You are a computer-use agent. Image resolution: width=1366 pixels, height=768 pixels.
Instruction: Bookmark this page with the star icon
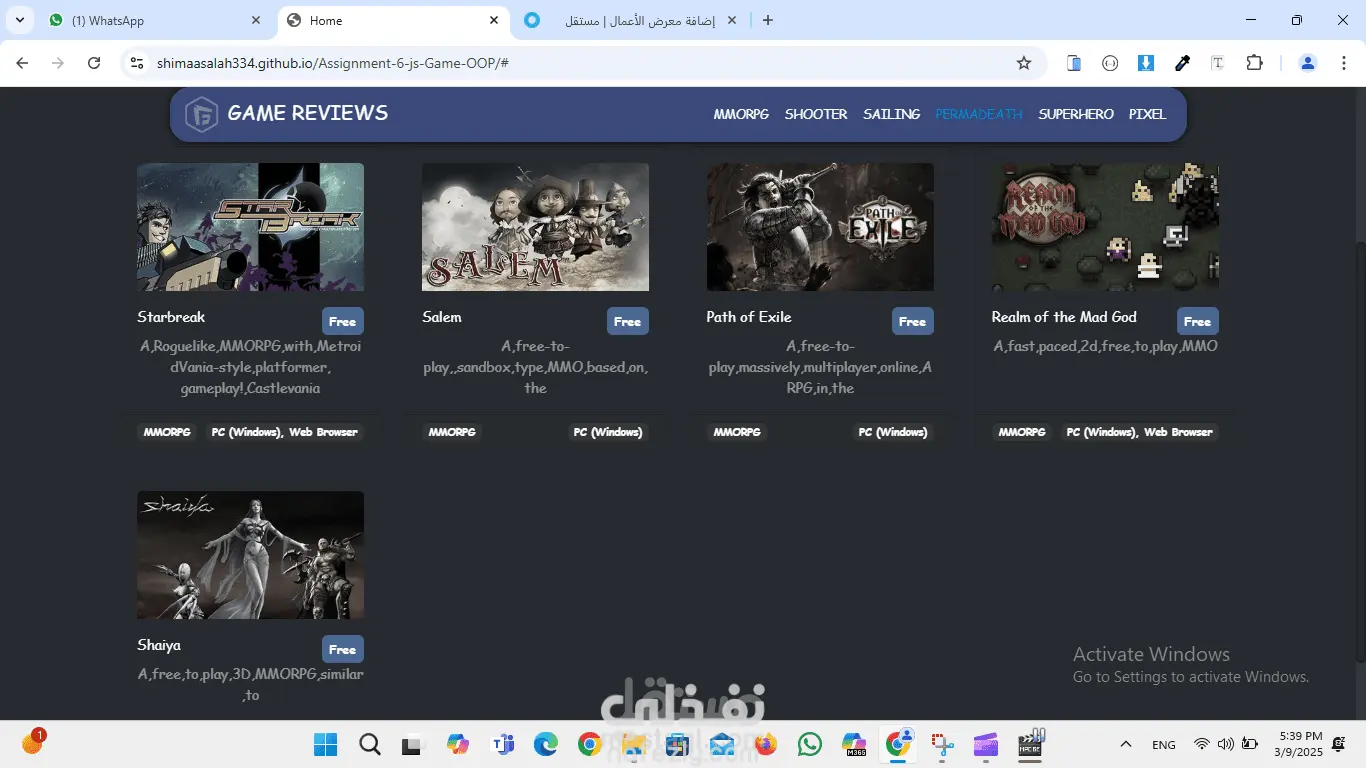coord(1024,63)
